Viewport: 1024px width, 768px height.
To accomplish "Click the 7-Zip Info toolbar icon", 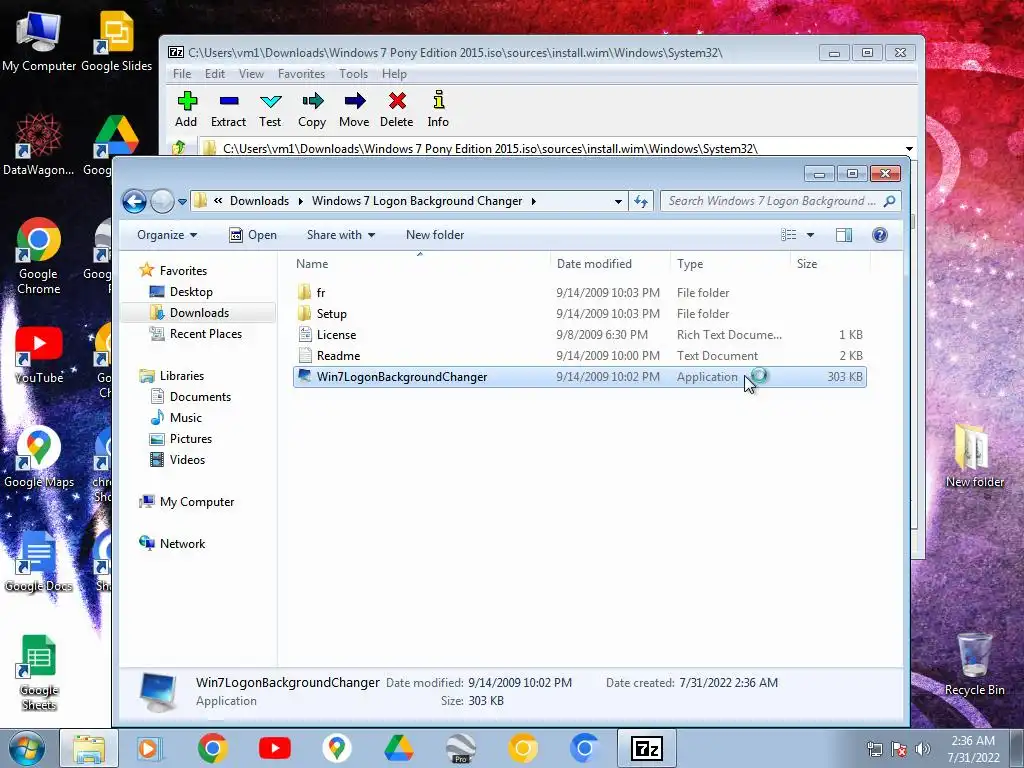I will [x=438, y=109].
